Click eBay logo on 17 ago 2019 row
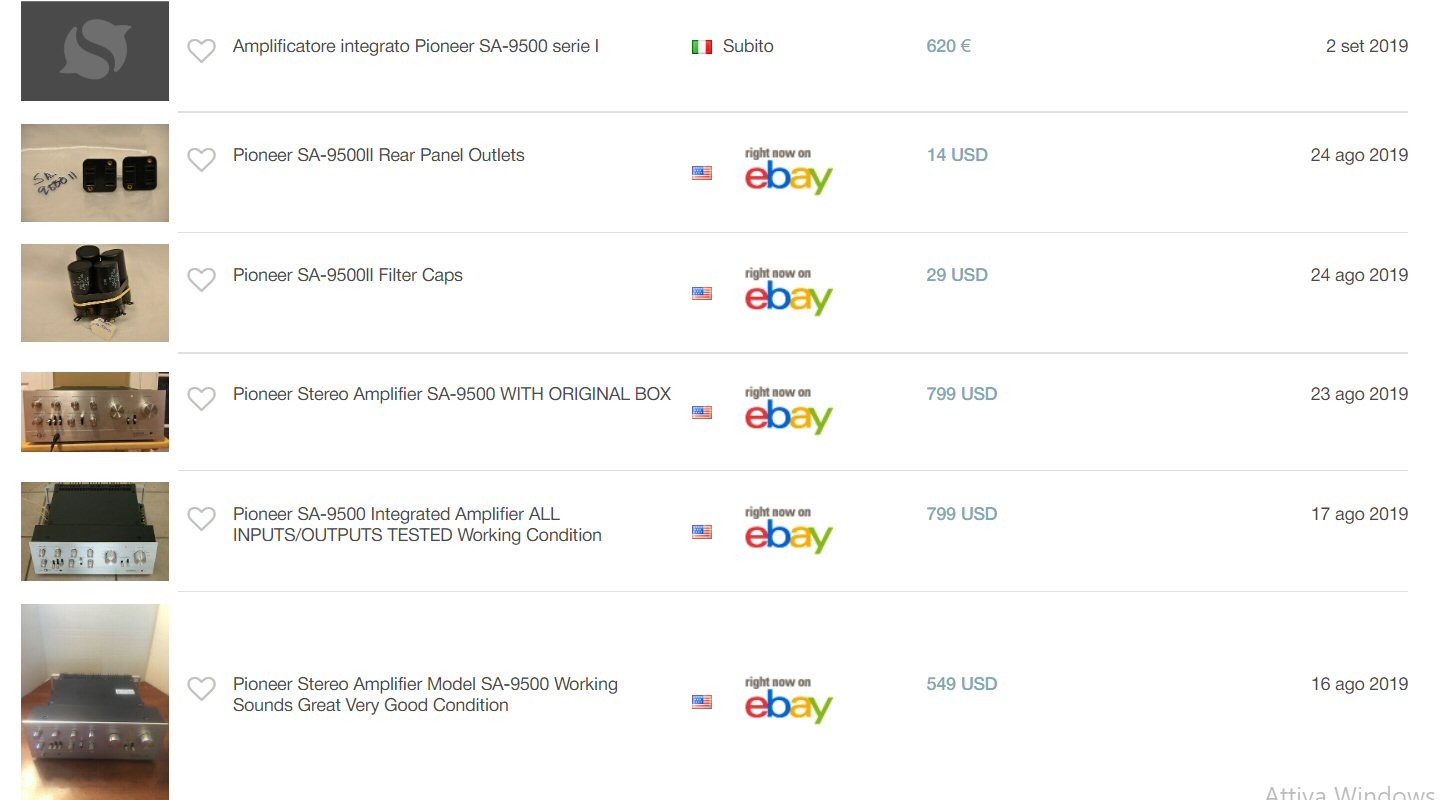 tap(788, 531)
